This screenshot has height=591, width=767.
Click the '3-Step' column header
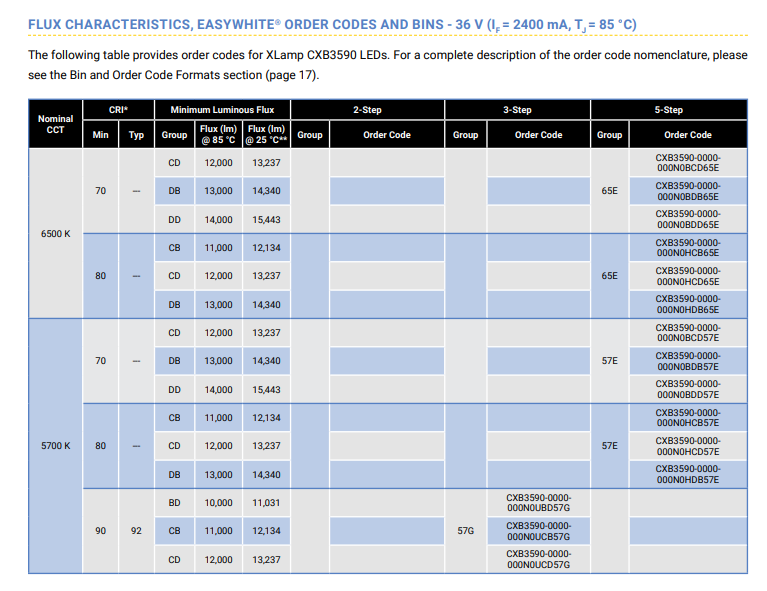point(517,110)
